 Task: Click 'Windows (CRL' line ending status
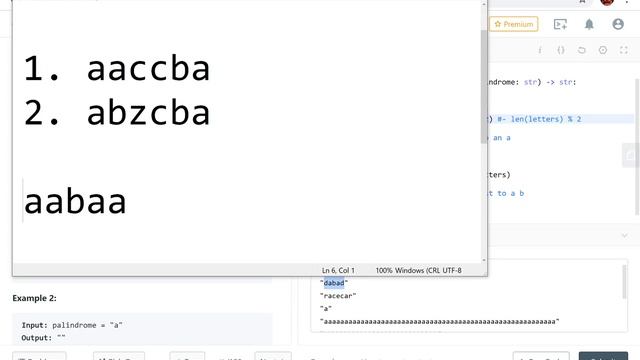[417, 270]
